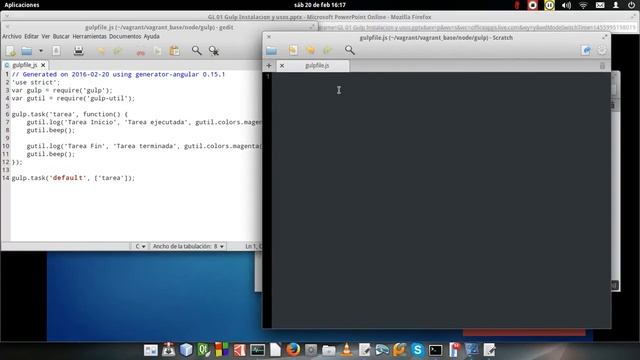Click the line with gulp.task('default' in gedit
The height and width of the screenshot is (360, 640).
click(x=73, y=178)
